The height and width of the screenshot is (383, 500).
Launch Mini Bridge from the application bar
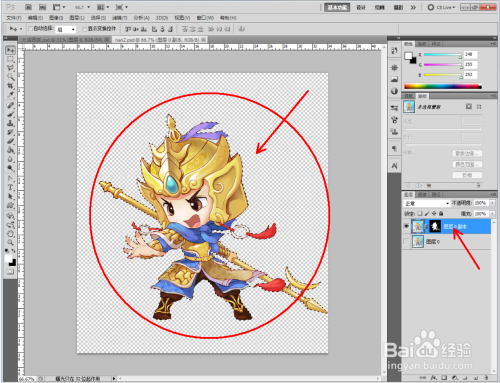coord(42,7)
